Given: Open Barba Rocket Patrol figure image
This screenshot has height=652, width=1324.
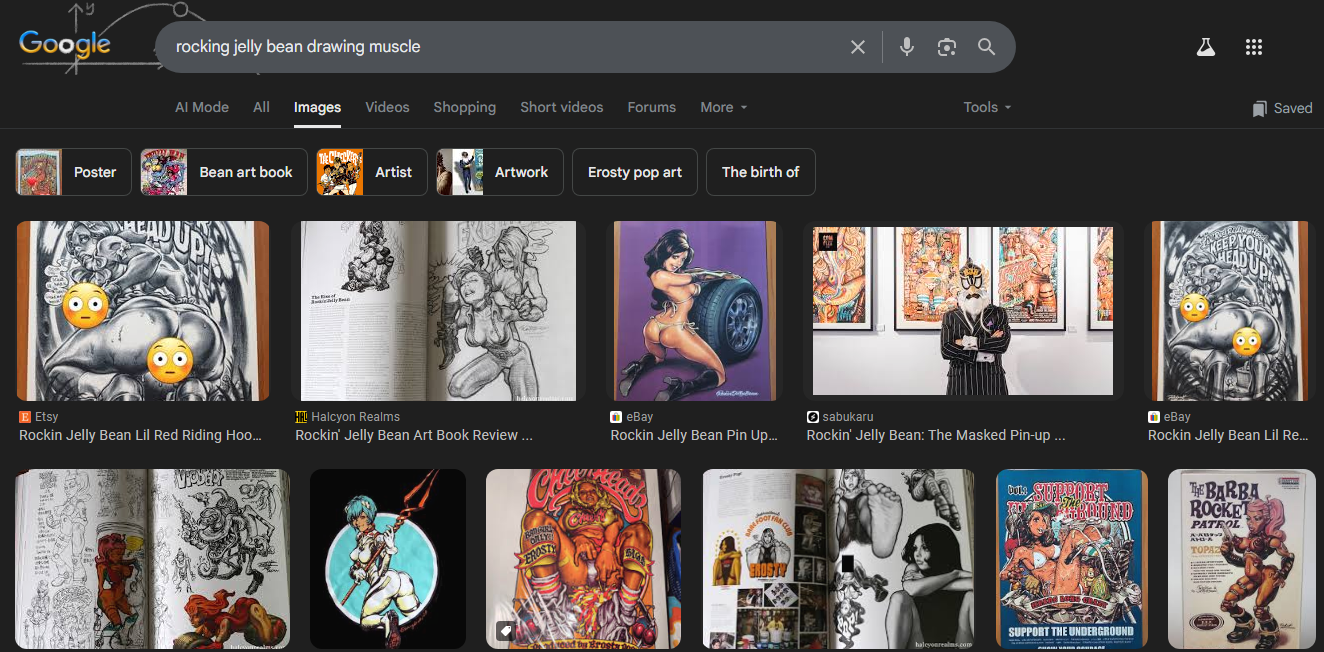Looking at the screenshot, I should coord(1242,559).
